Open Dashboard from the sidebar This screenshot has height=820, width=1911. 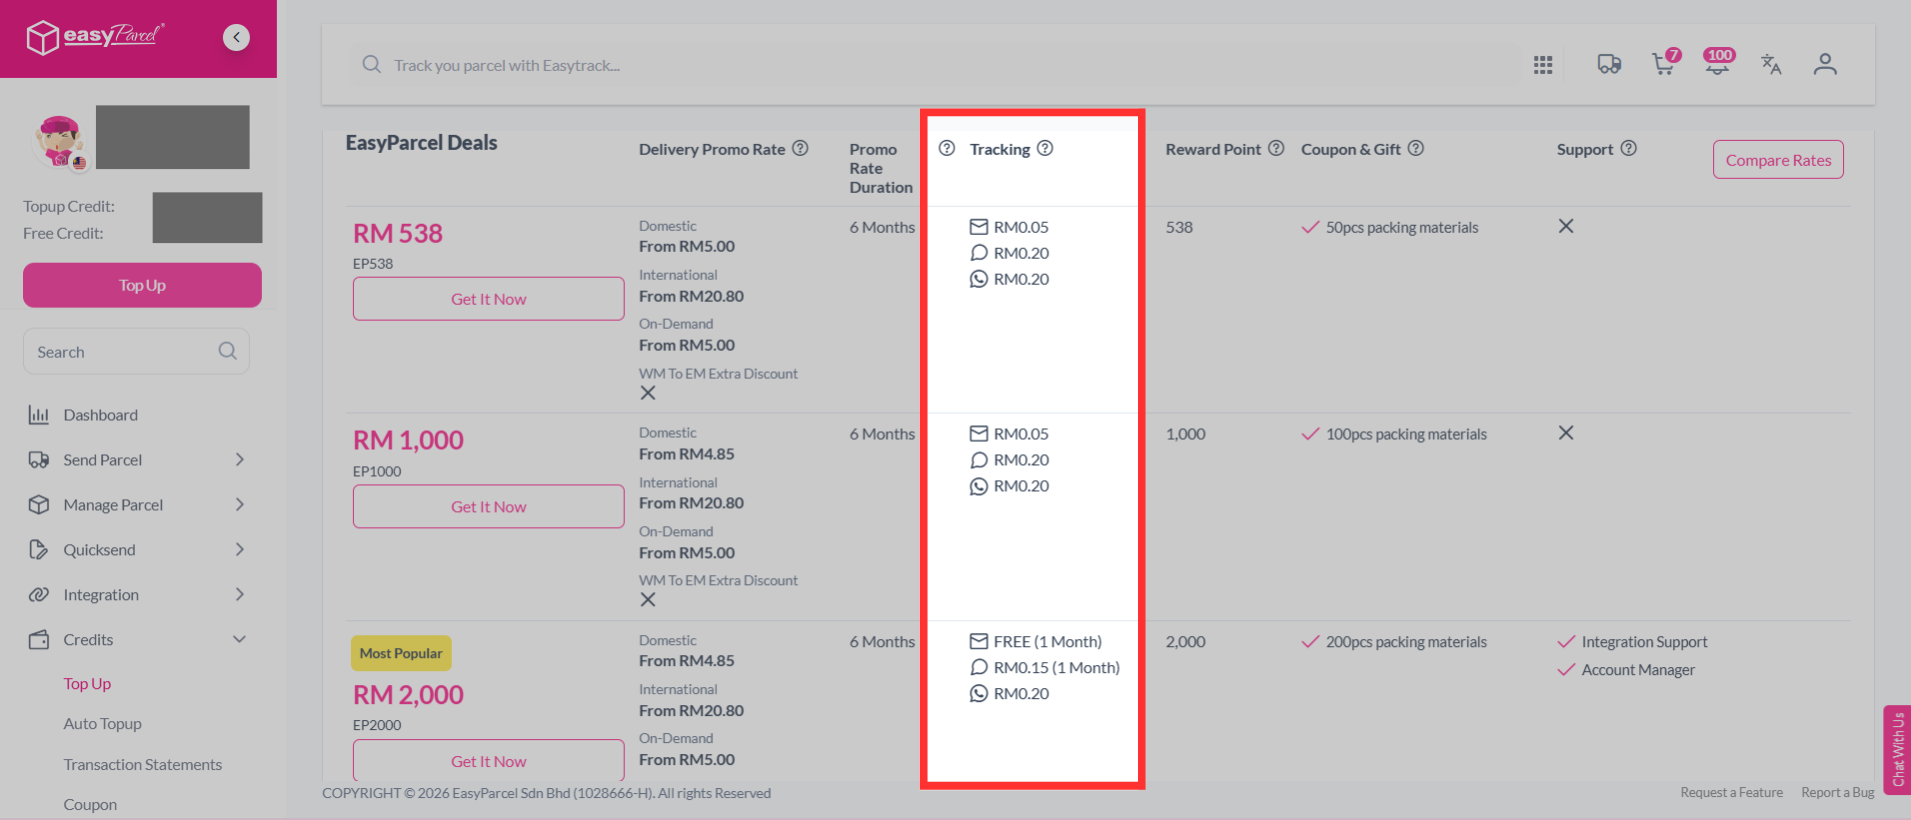coord(100,415)
